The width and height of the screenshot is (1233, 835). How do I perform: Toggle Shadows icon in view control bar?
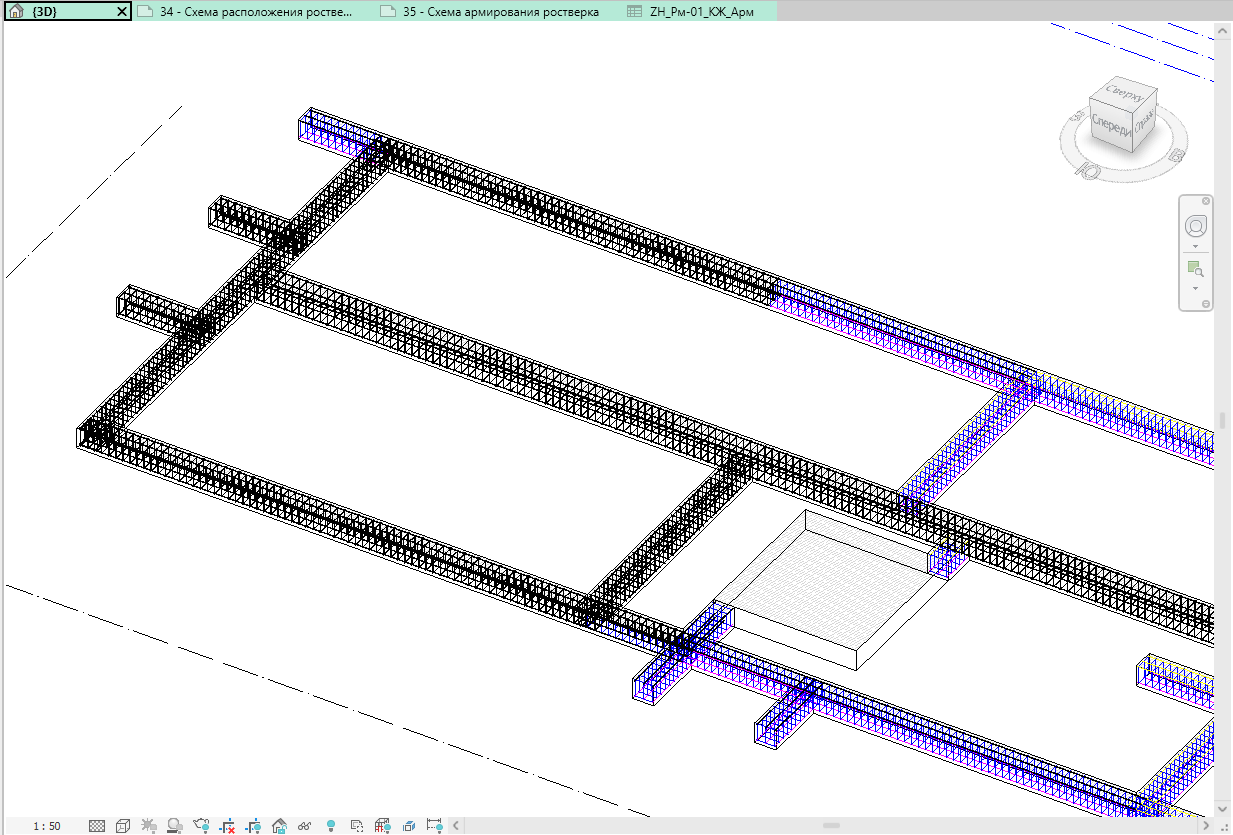[175, 826]
